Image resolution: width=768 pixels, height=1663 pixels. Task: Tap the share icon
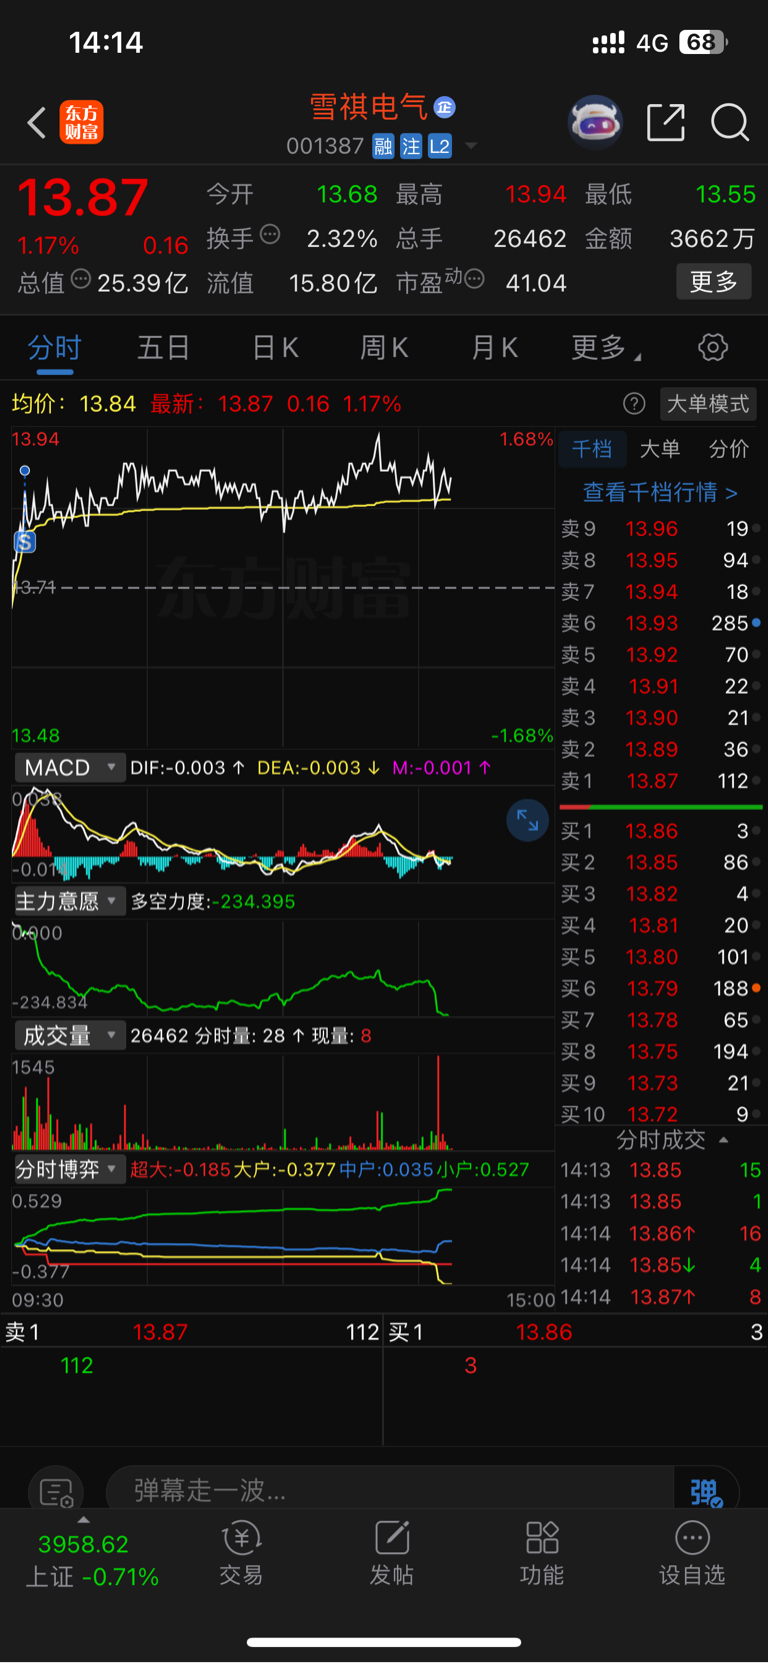(666, 122)
